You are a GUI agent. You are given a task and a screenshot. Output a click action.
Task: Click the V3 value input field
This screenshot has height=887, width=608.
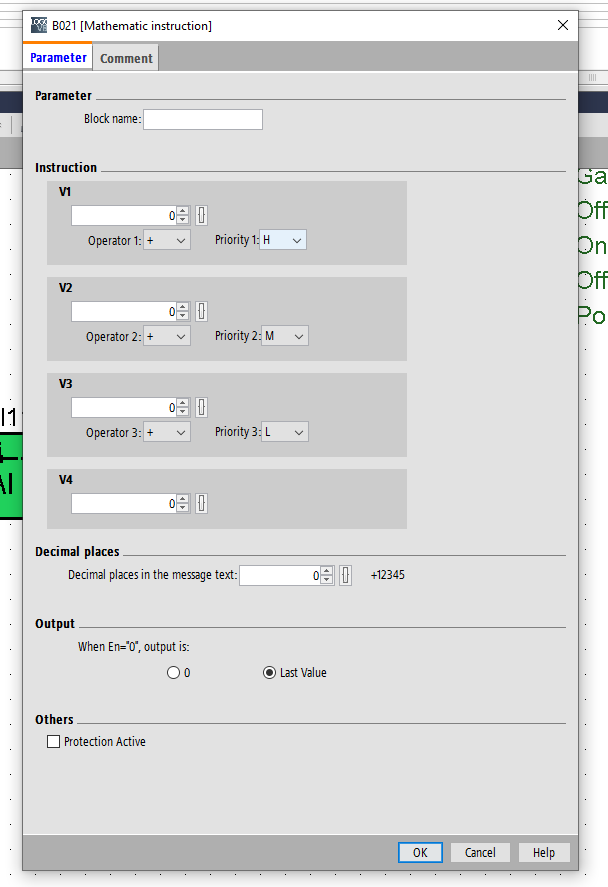[124, 407]
